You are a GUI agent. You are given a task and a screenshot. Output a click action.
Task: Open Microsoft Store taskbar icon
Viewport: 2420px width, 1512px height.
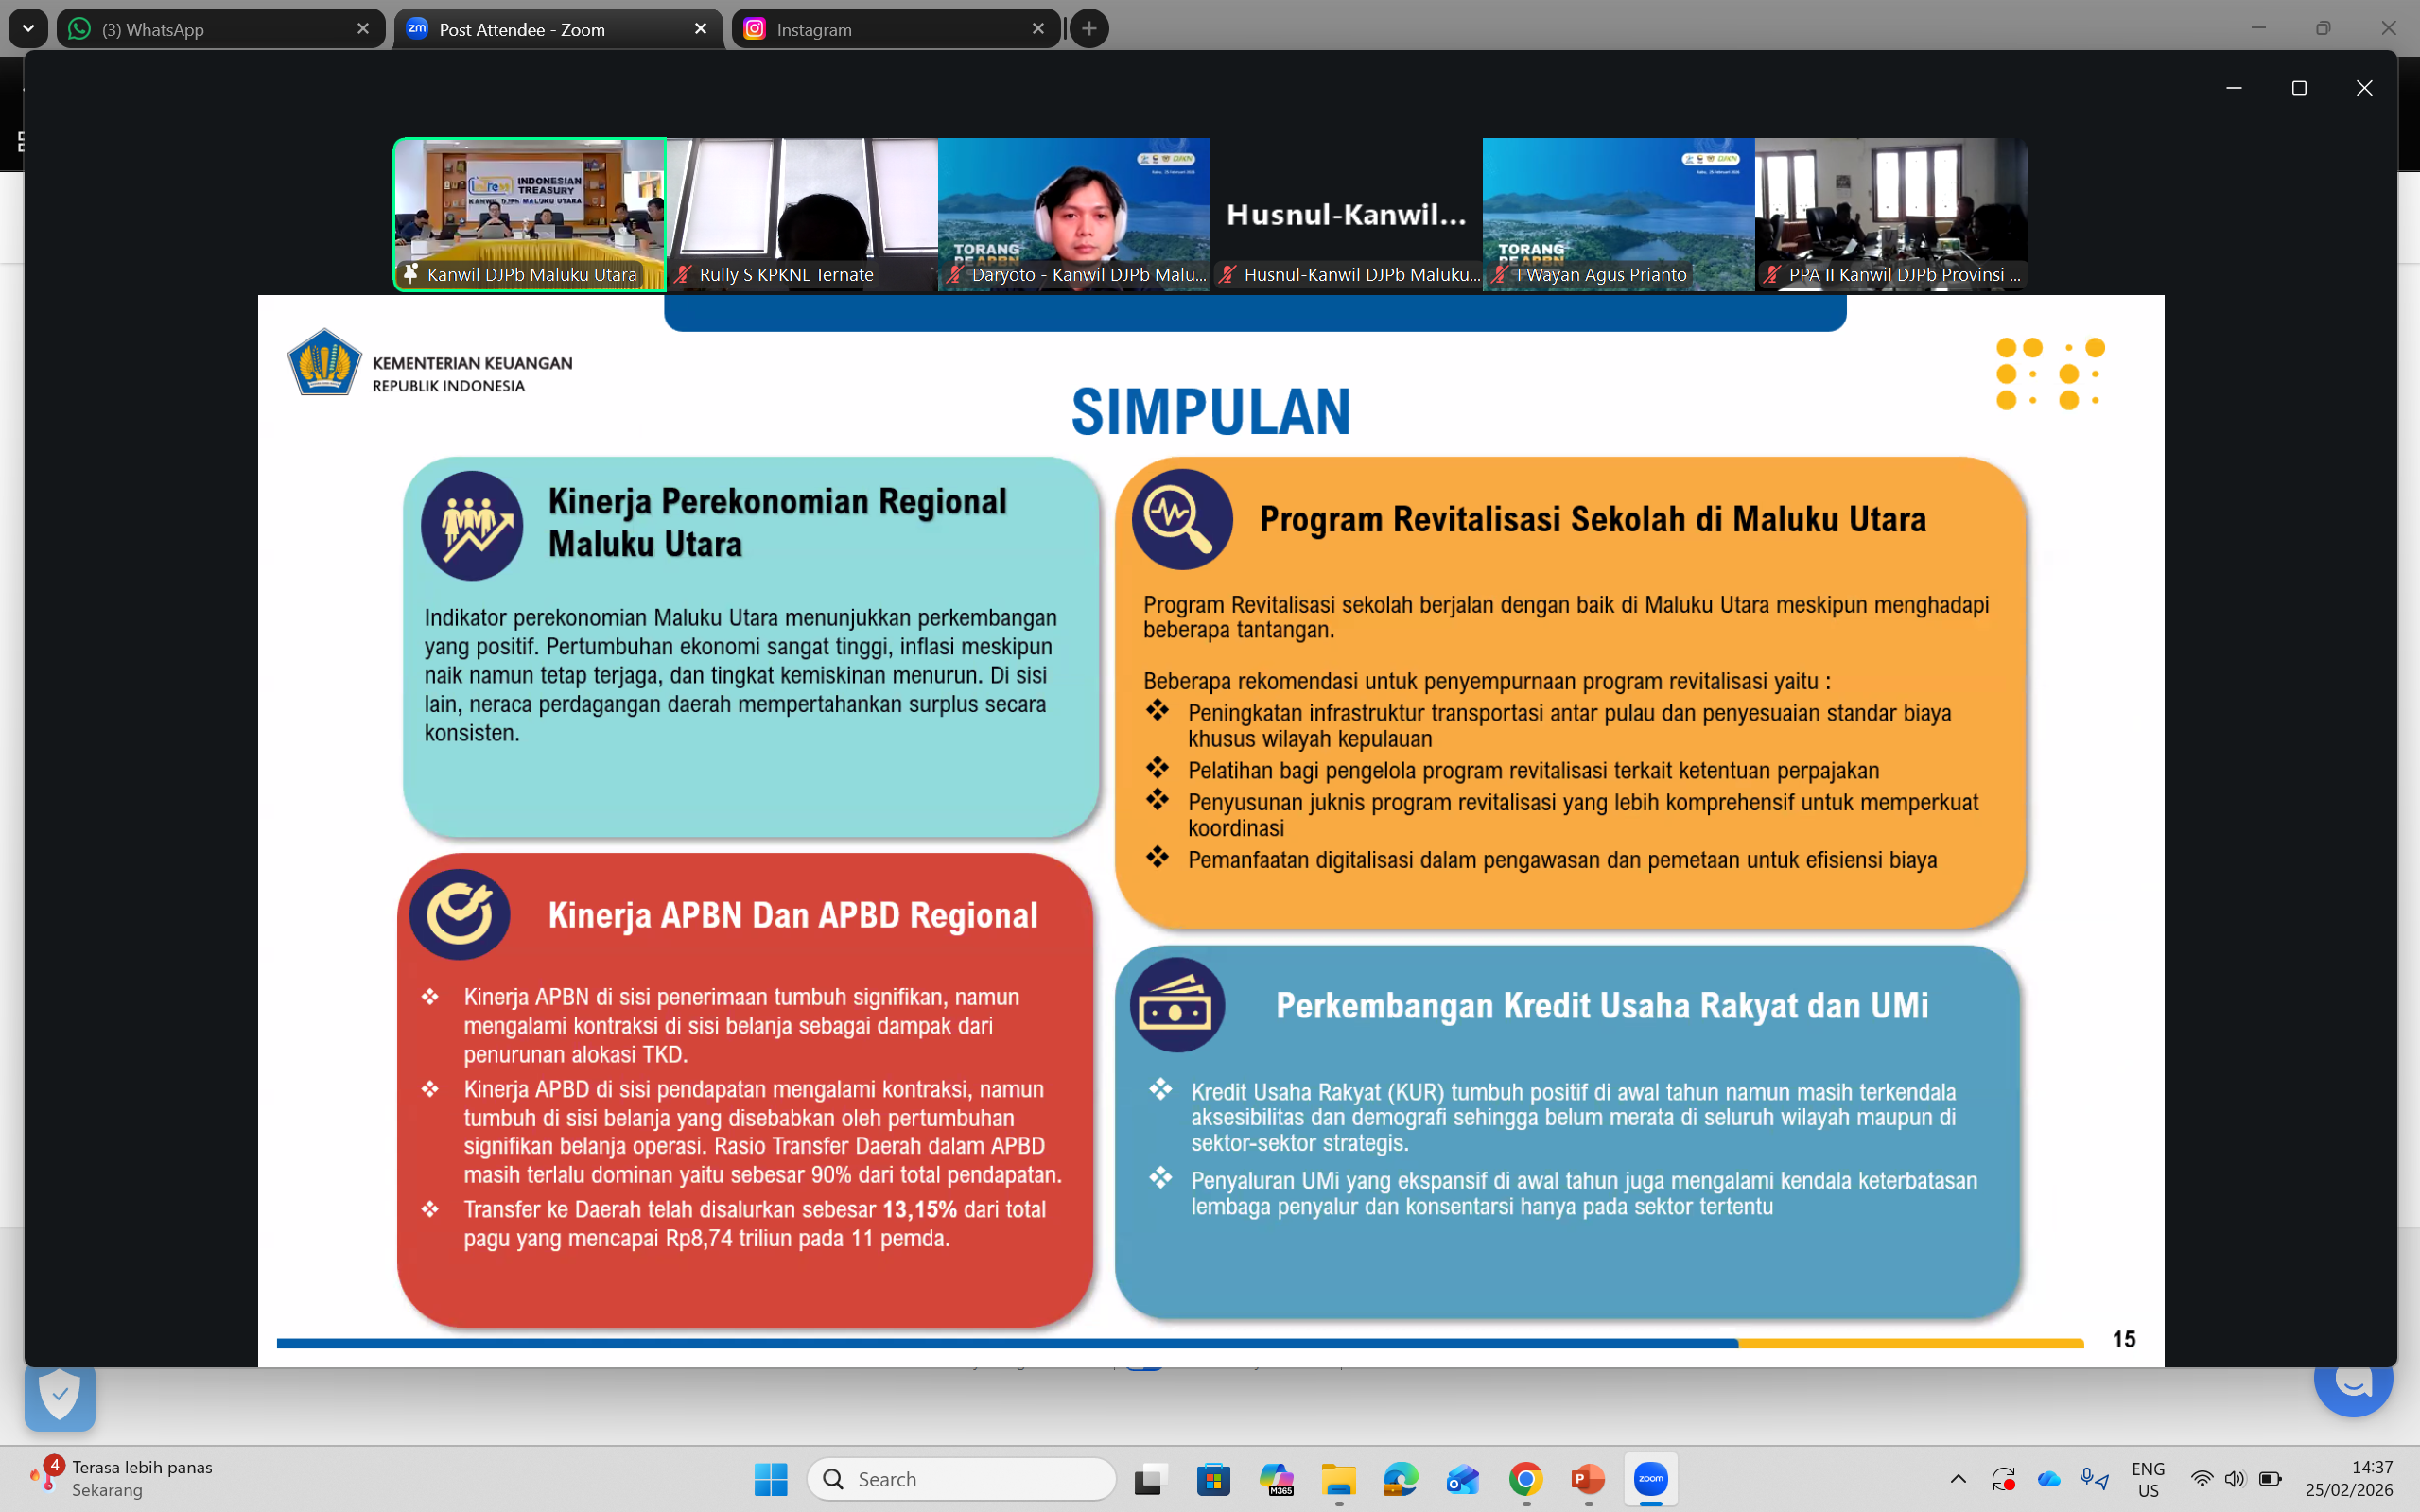tap(1213, 1478)
